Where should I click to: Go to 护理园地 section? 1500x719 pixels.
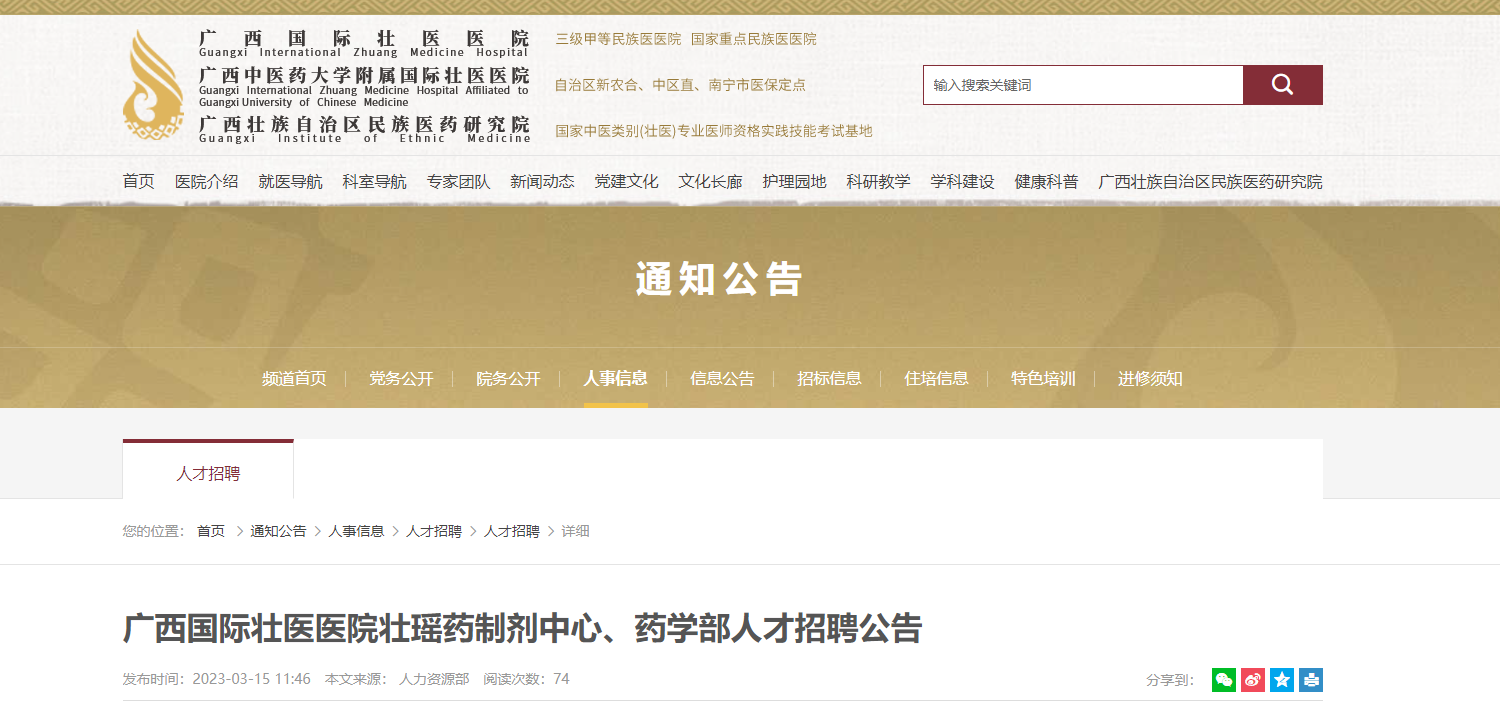(x=795, y=182)
